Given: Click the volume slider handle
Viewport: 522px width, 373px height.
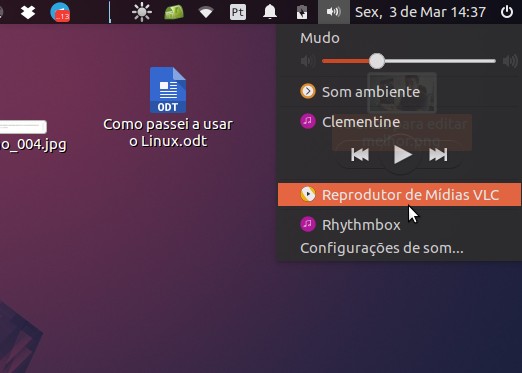Looking at the screenshot, I should pos(377,61).
